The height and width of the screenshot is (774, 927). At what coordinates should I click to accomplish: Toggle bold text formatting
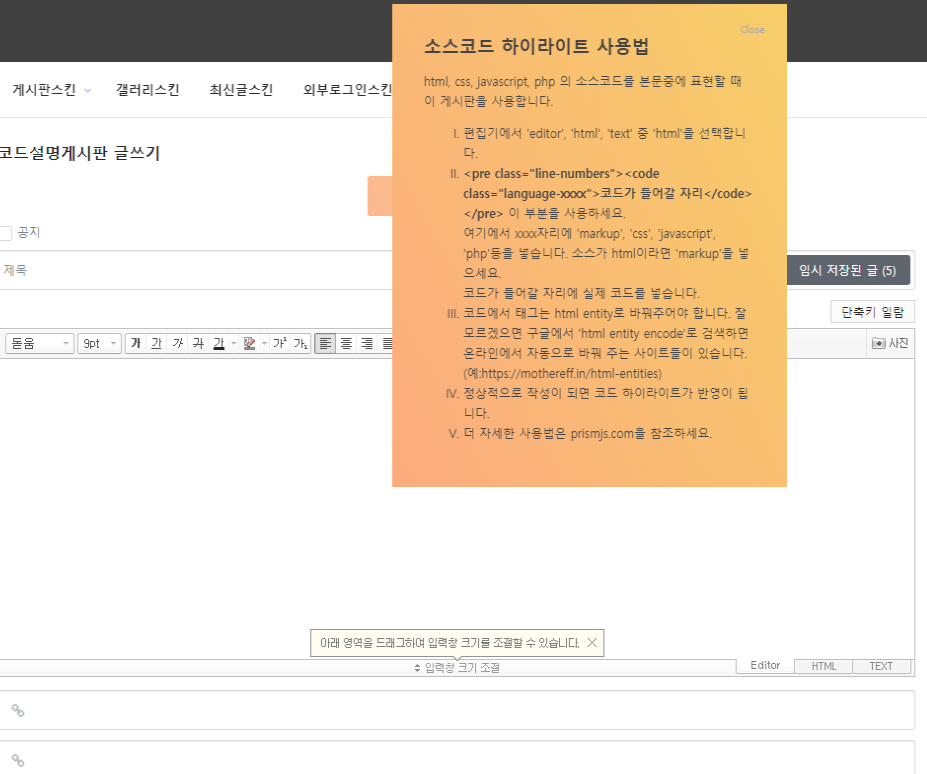[135, 344]
